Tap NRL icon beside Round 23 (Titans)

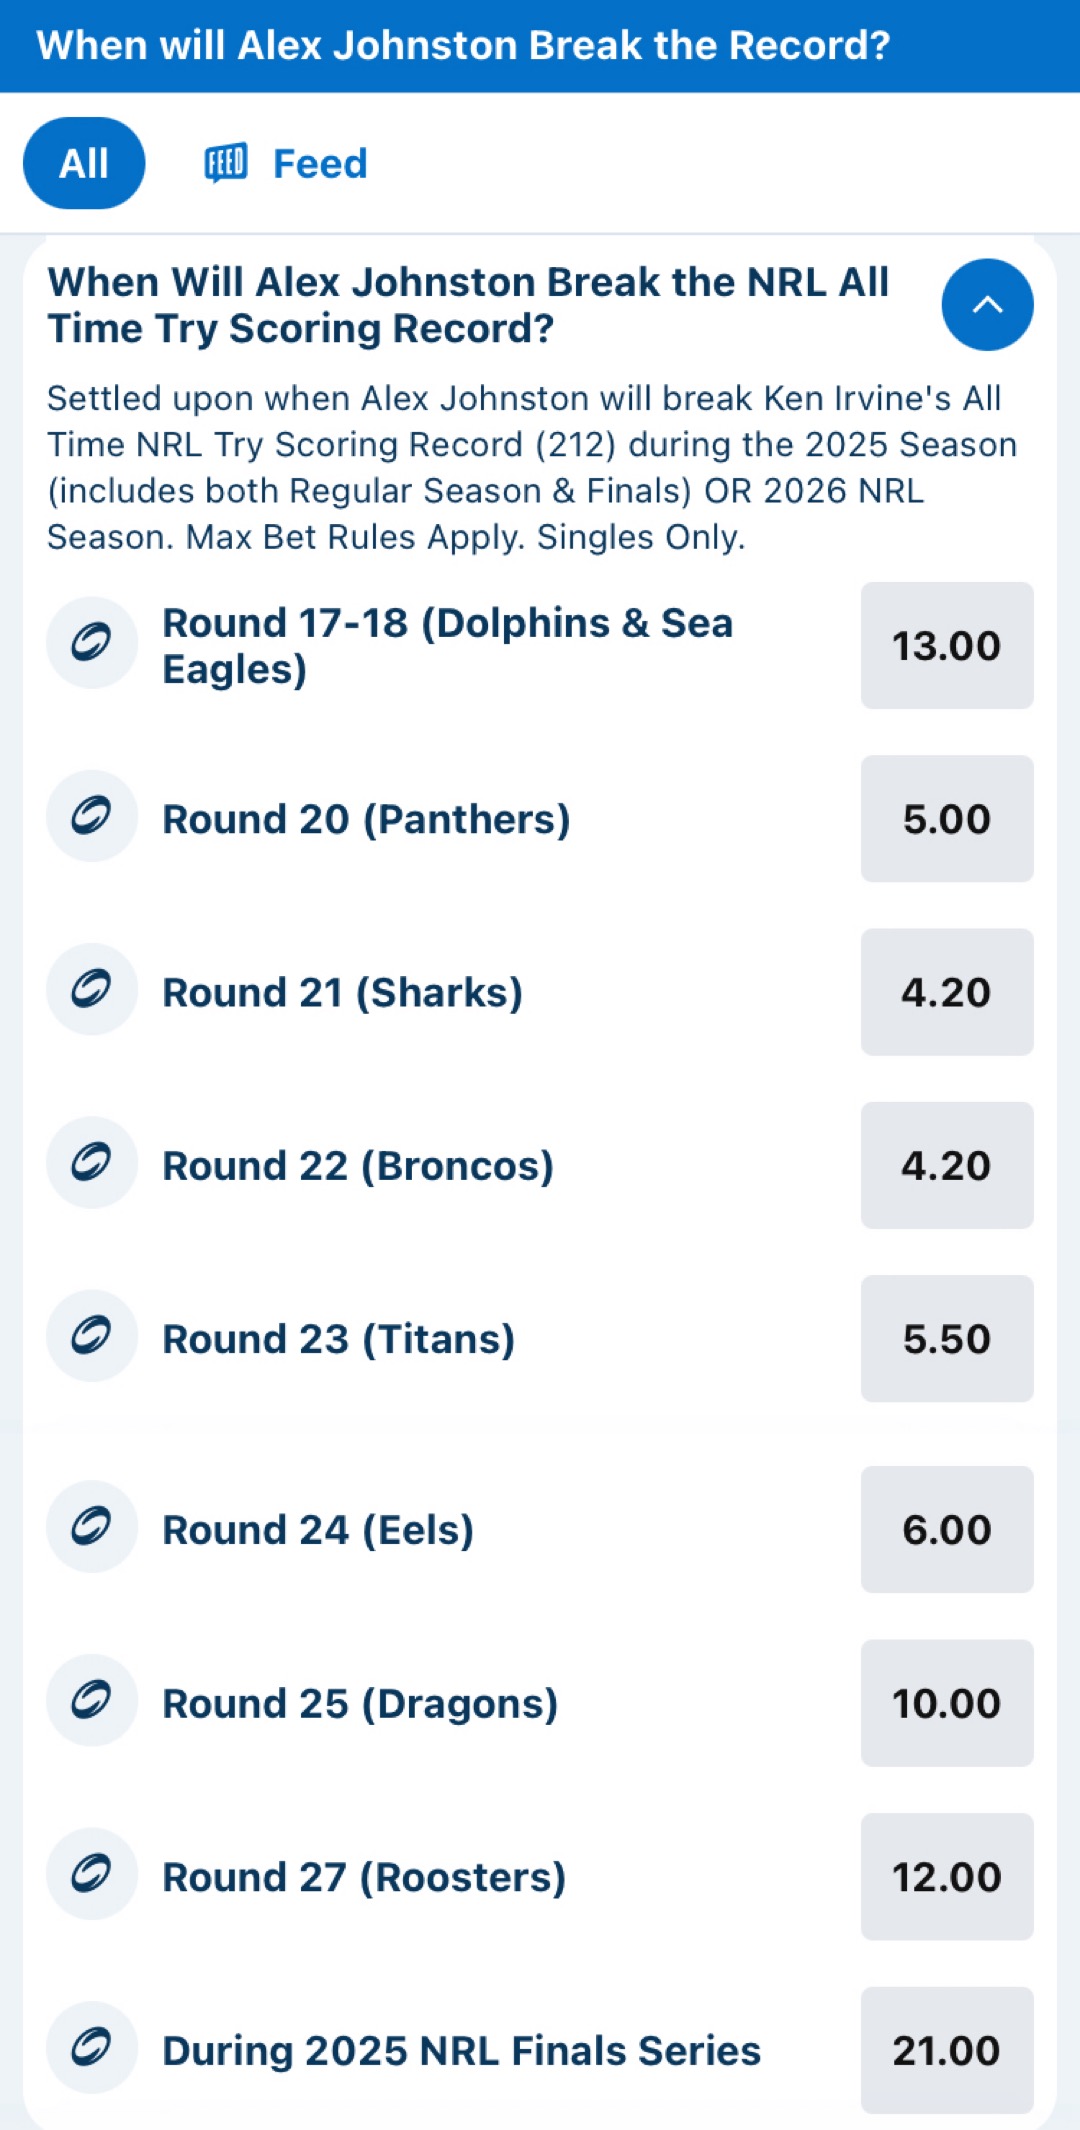click(x=92, y=1336)
